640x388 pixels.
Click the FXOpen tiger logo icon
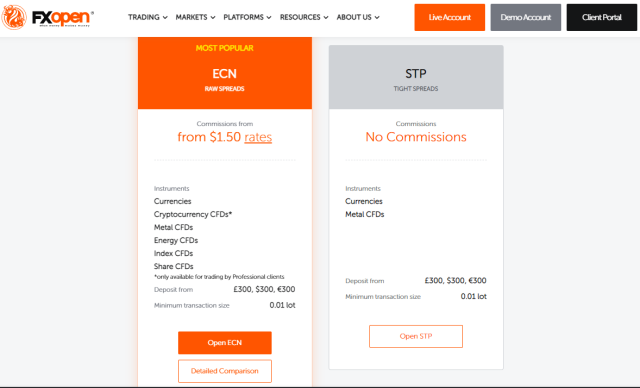point(14,18)
